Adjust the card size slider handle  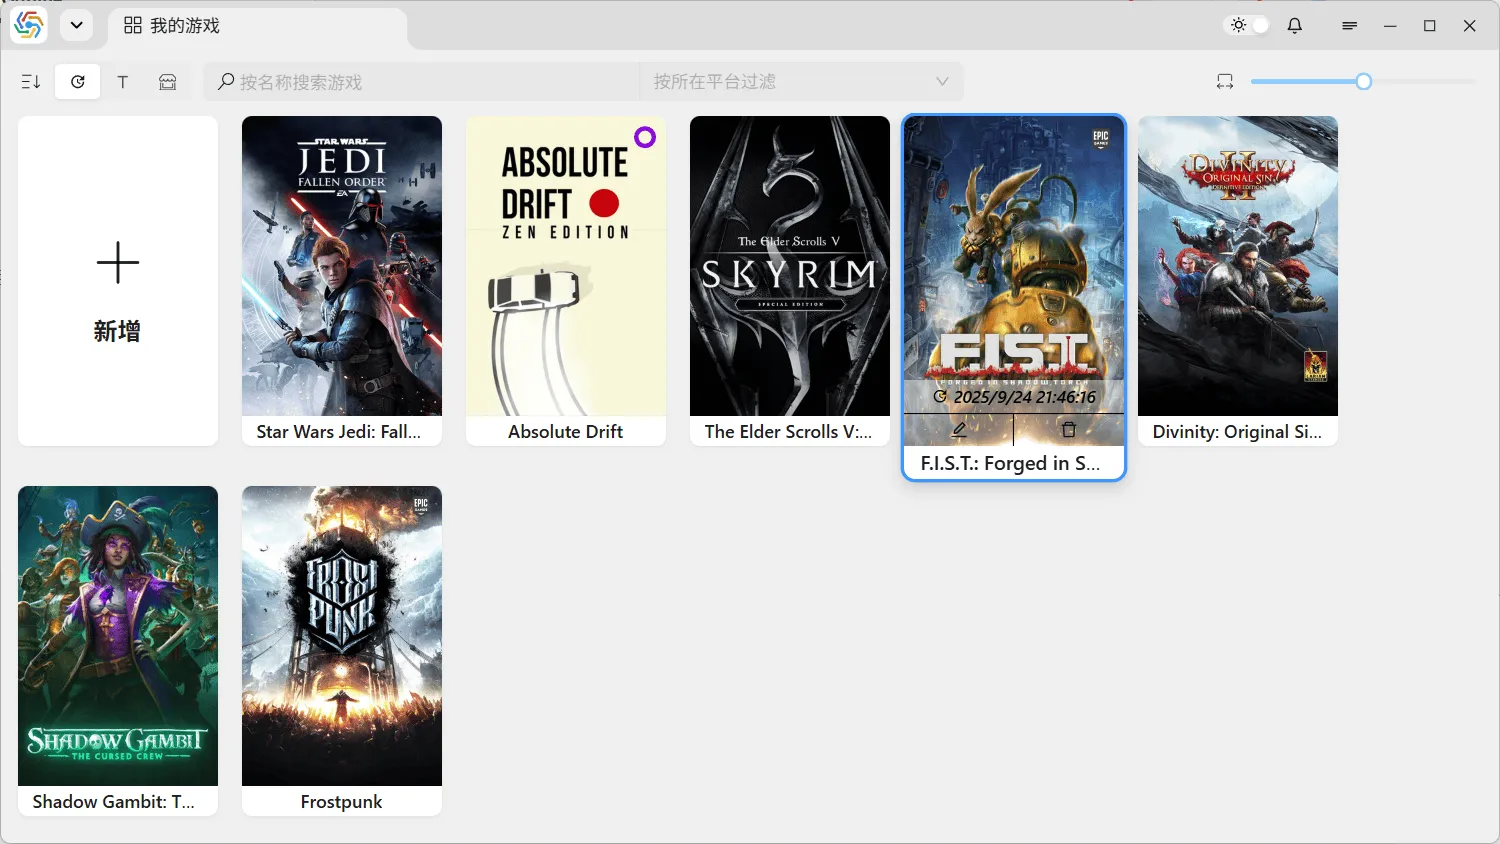(x=1363, y=82)
